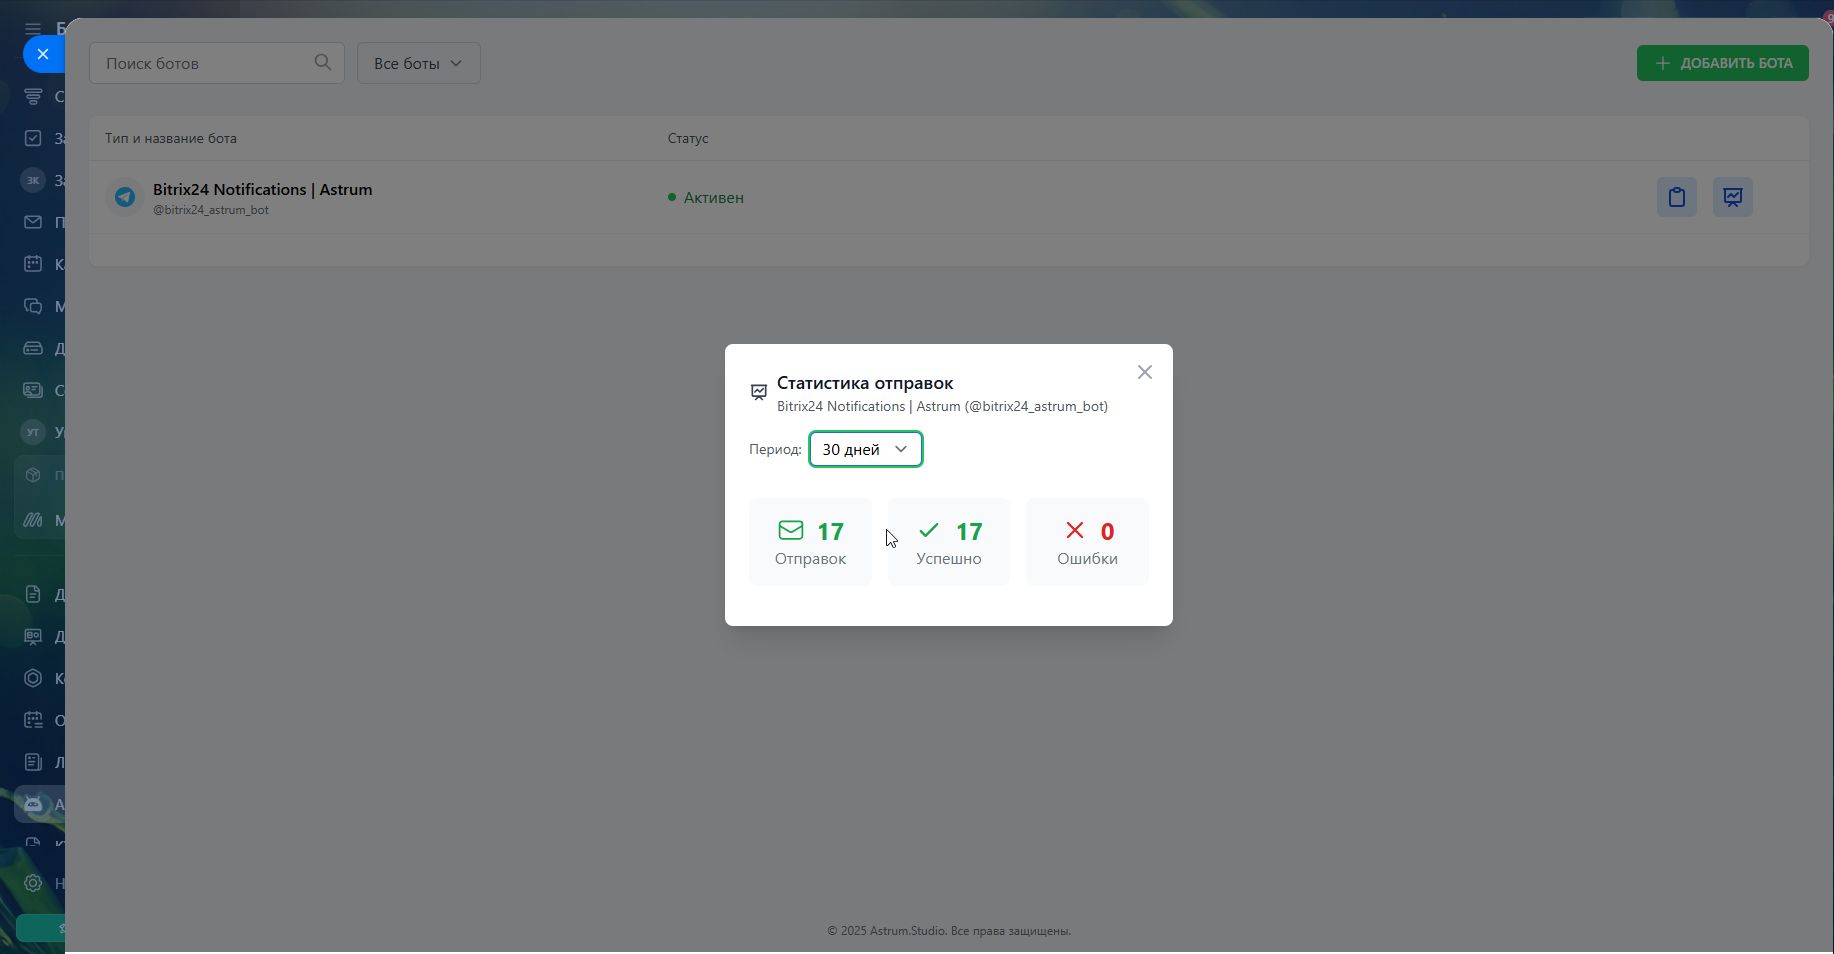Click the round УТ badge in the sidebar
The image size is (1834, 954).
[33, 432]
